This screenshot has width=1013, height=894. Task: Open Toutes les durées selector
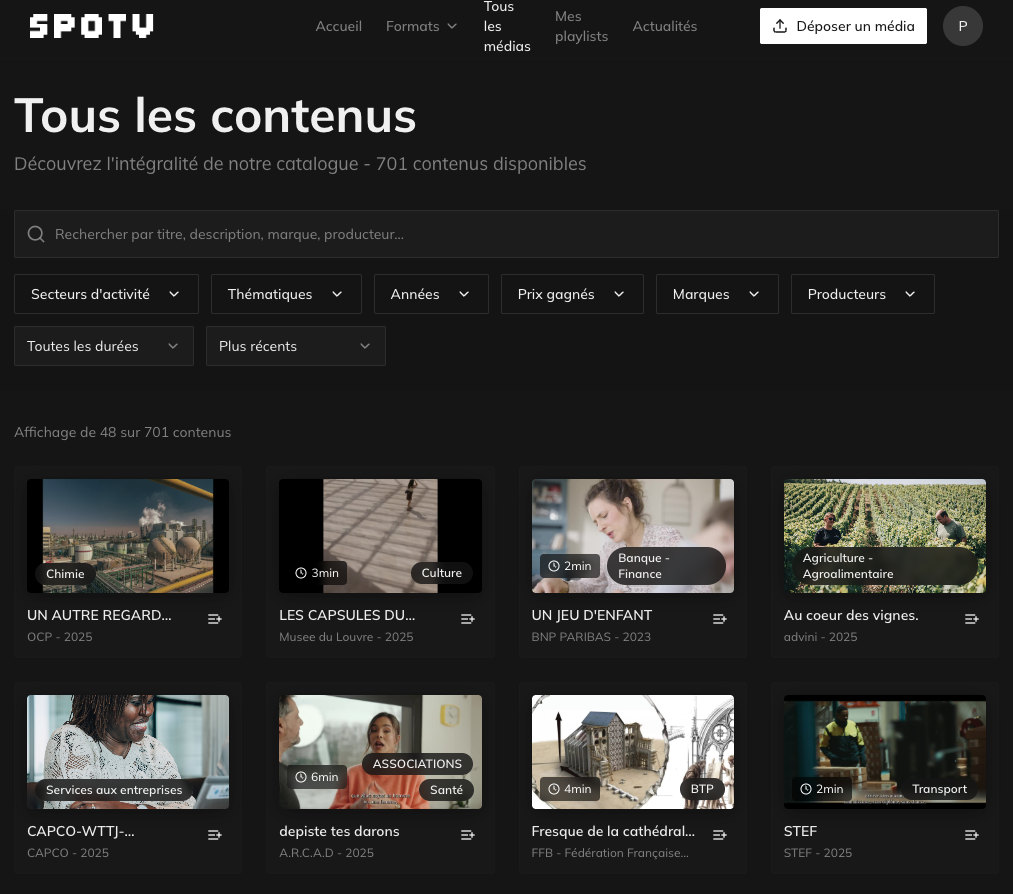click(104, 346)
